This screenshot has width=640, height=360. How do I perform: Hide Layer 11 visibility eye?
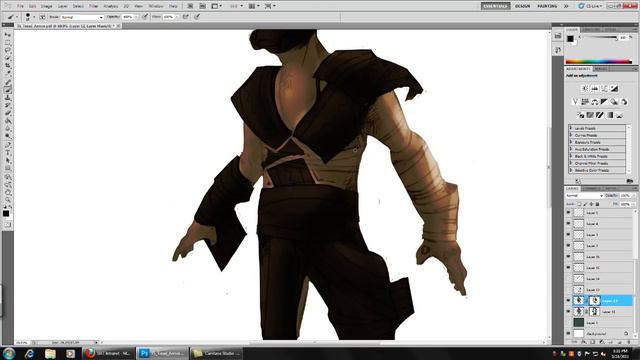tap(568, 311)
